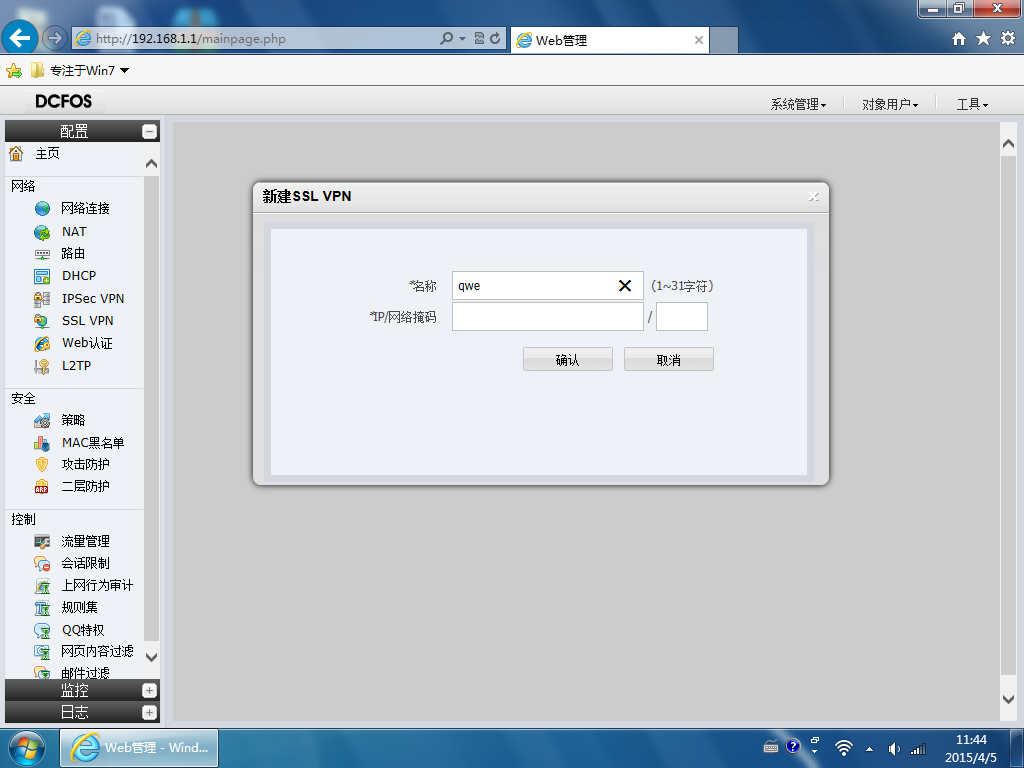Refresh the page with reload icon
1024x768 pixels.
point(495,39)
